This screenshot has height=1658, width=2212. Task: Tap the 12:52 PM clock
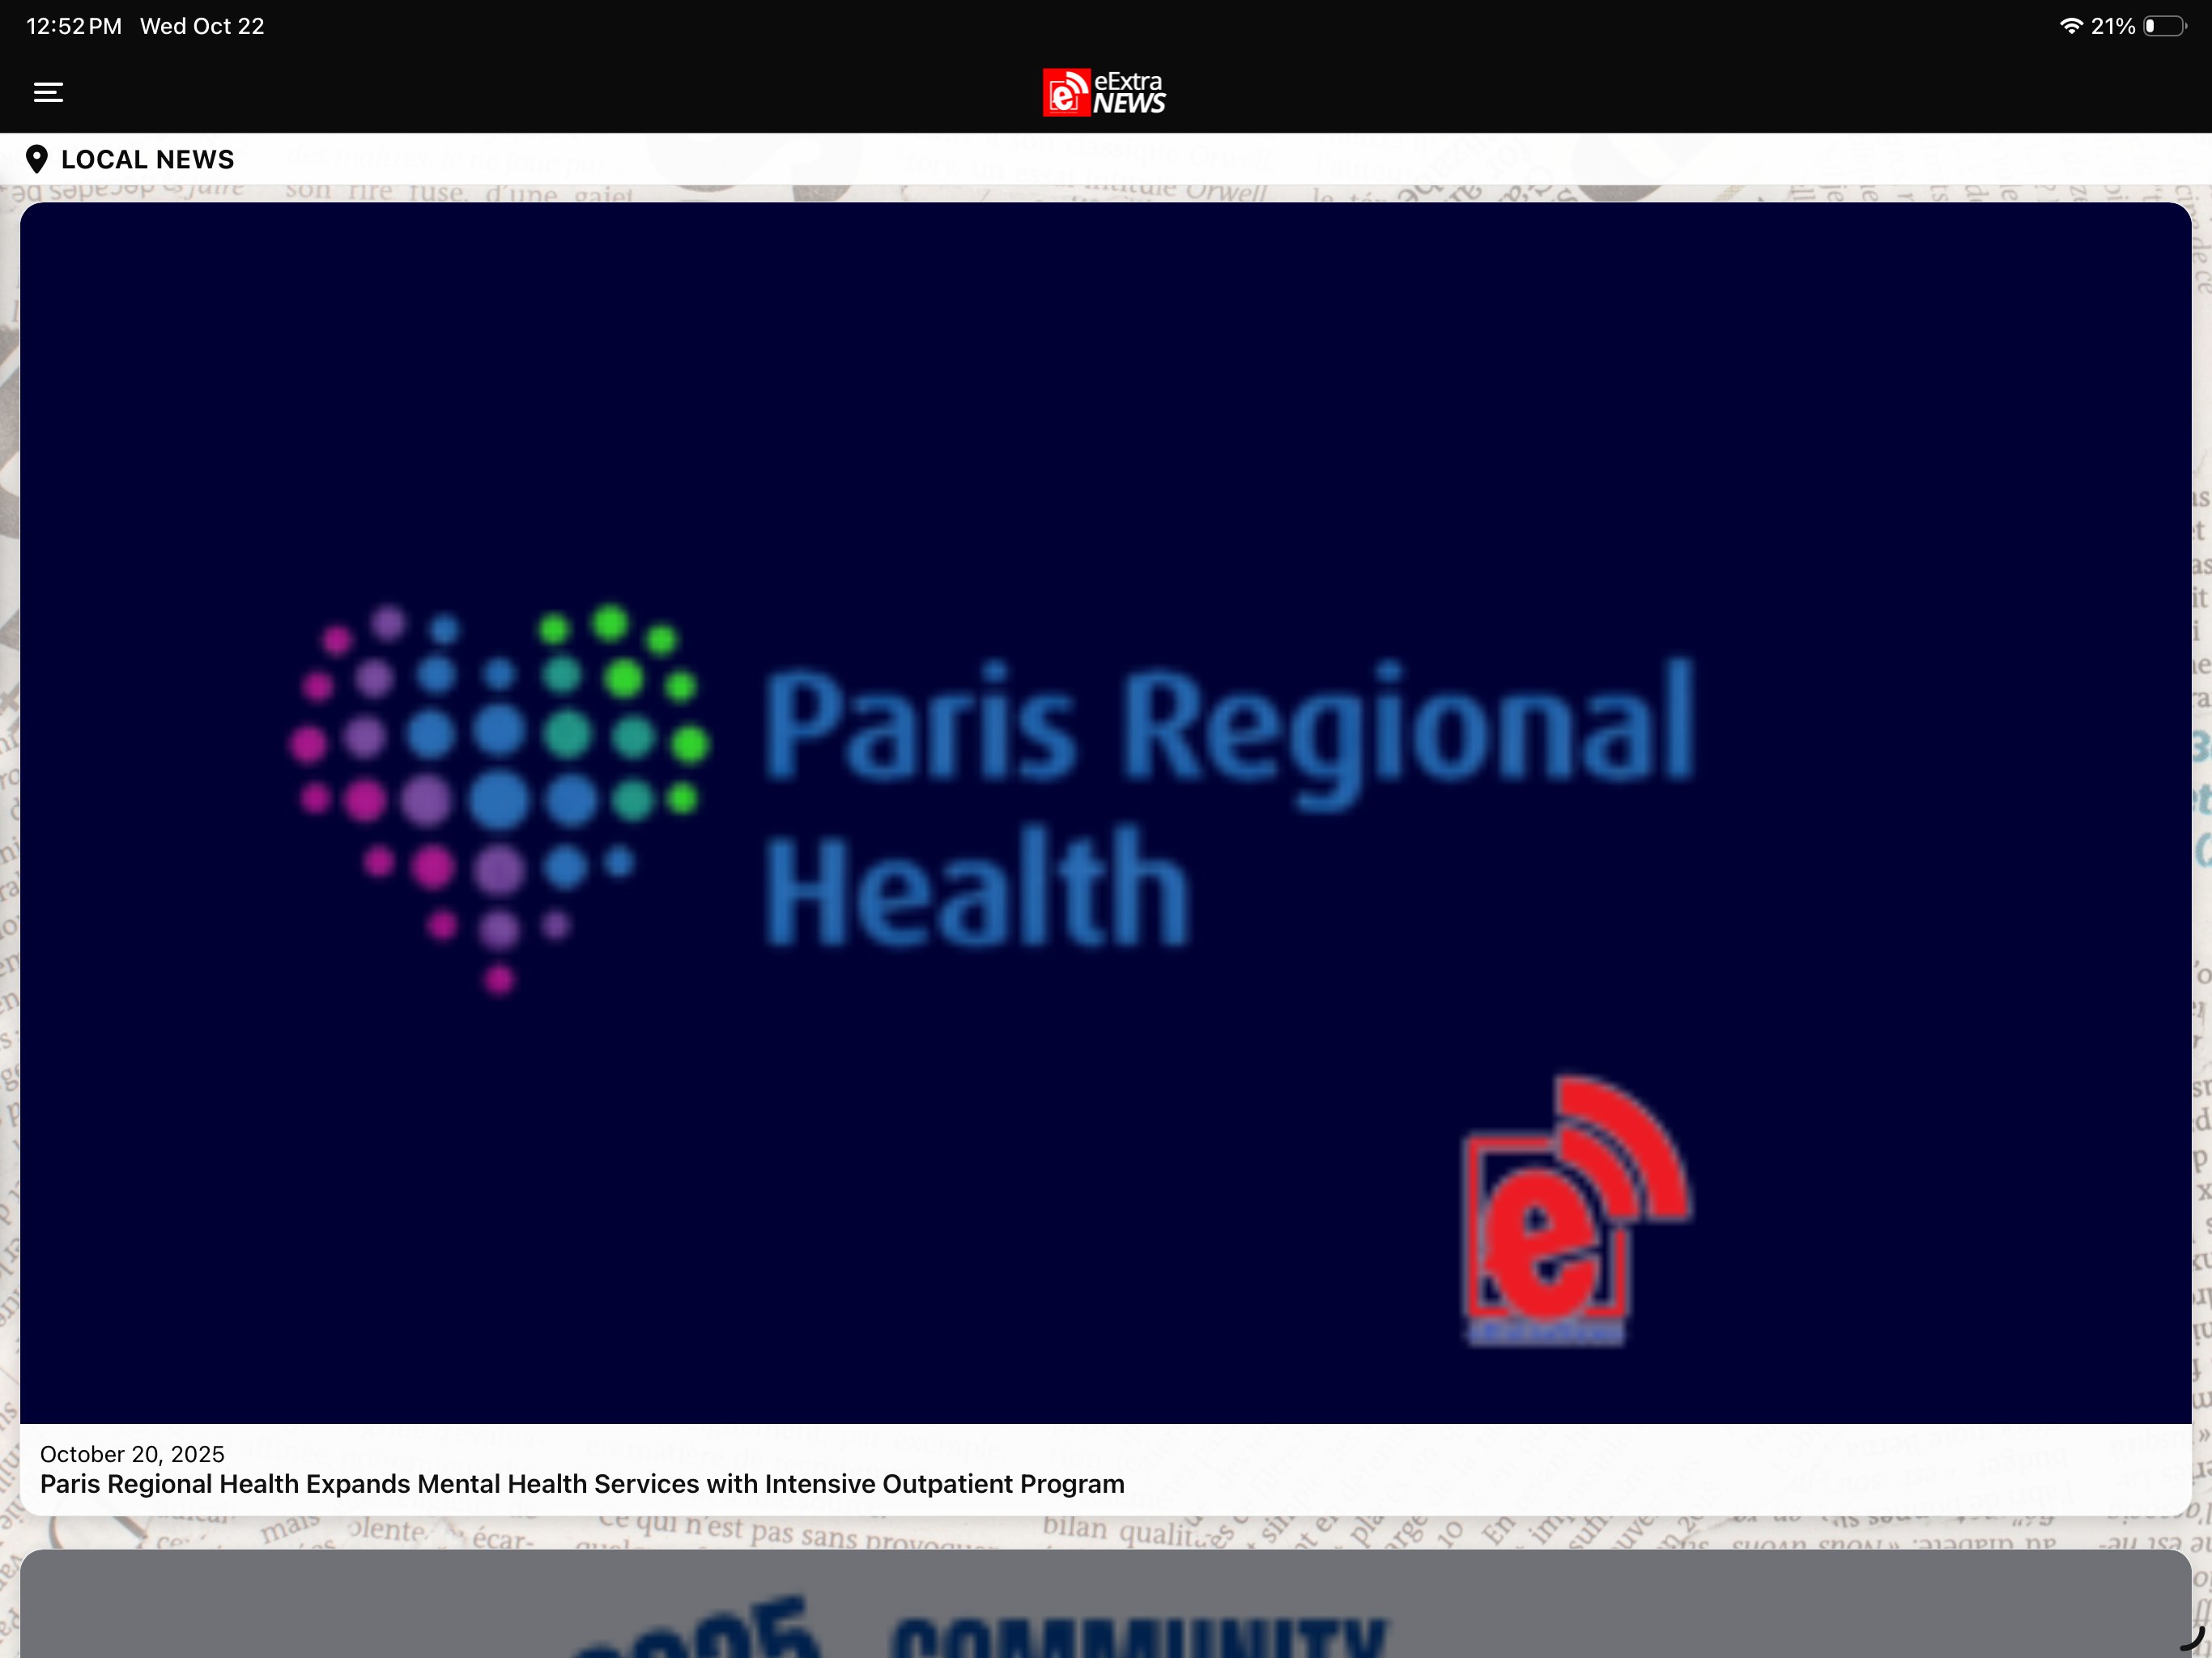point(74,26)
